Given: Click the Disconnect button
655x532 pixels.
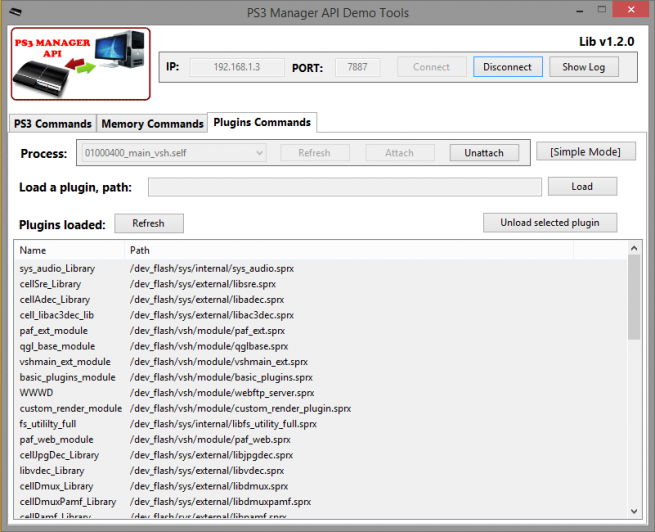Looking at the screenshot, I should pos(507,67).
